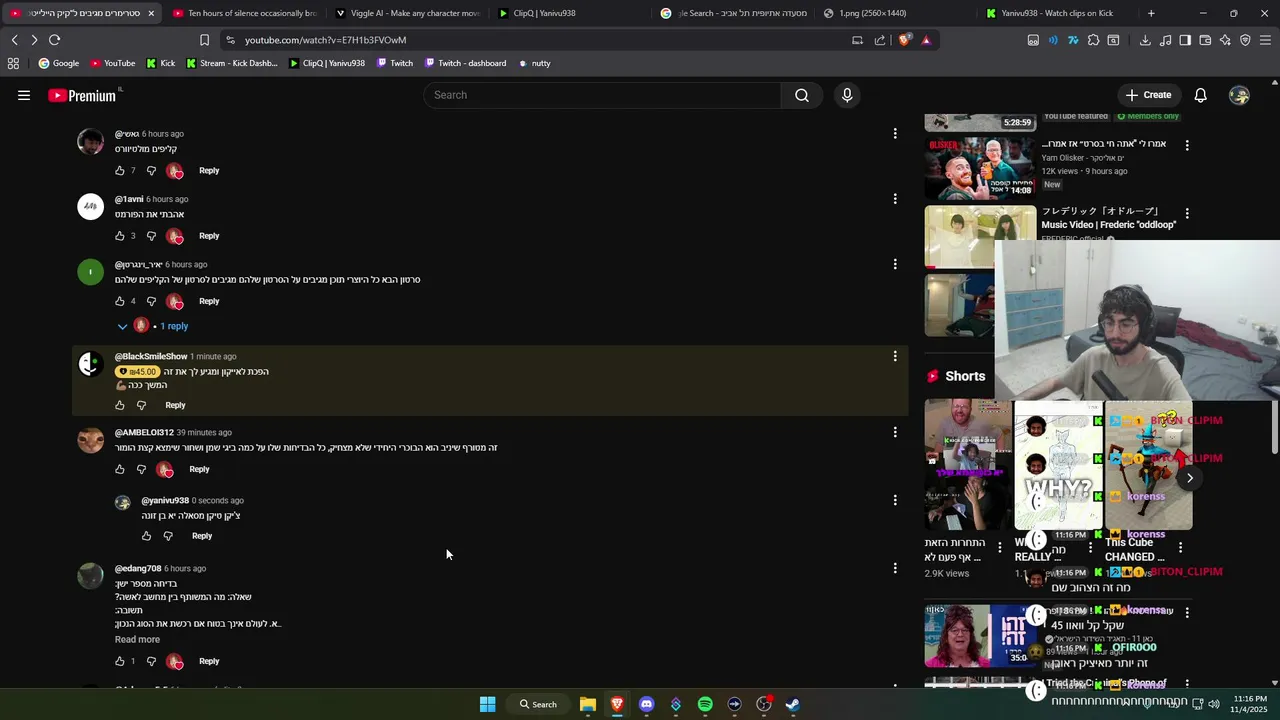Open options menu for @AMBELOI312 comment
Image resolution: width=1280 pixels, height=720 pixels.
[895, 432]
